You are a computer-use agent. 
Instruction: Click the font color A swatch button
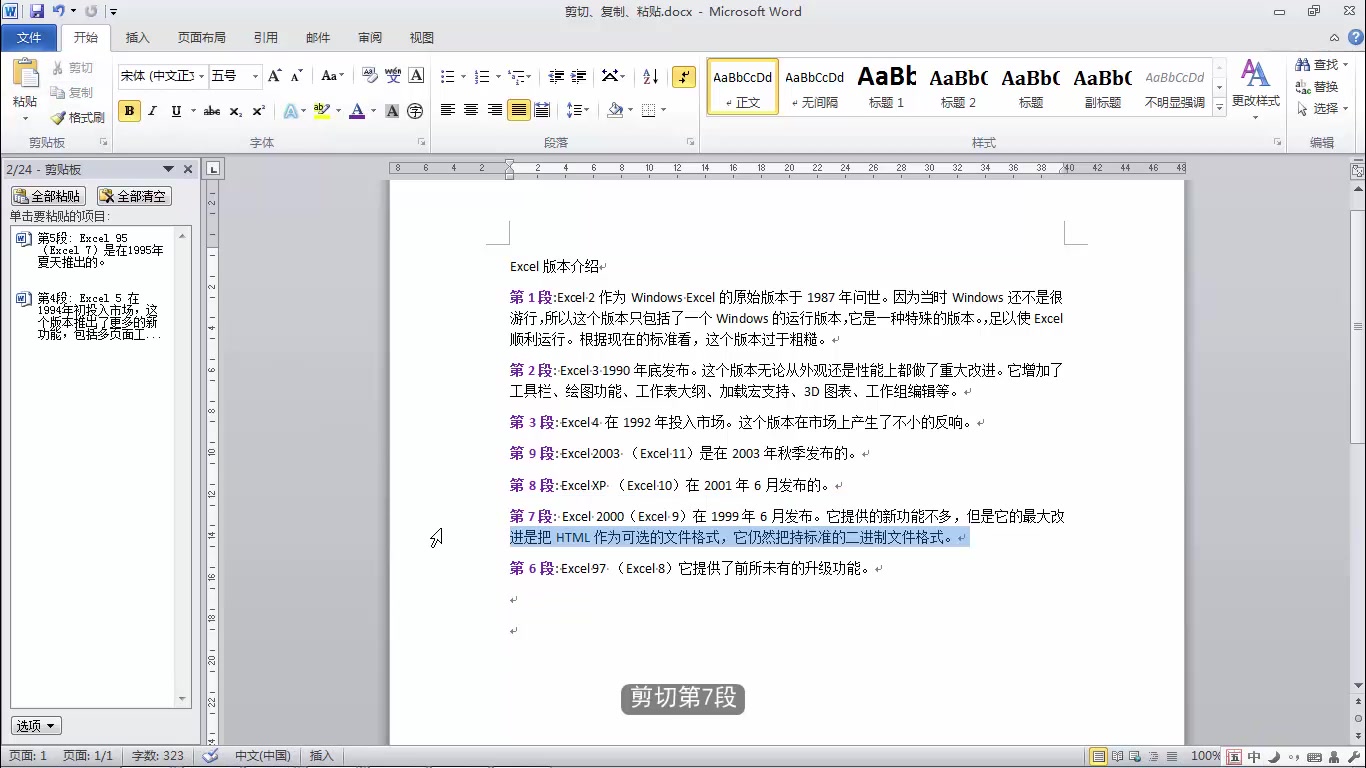tap(357, 111)
